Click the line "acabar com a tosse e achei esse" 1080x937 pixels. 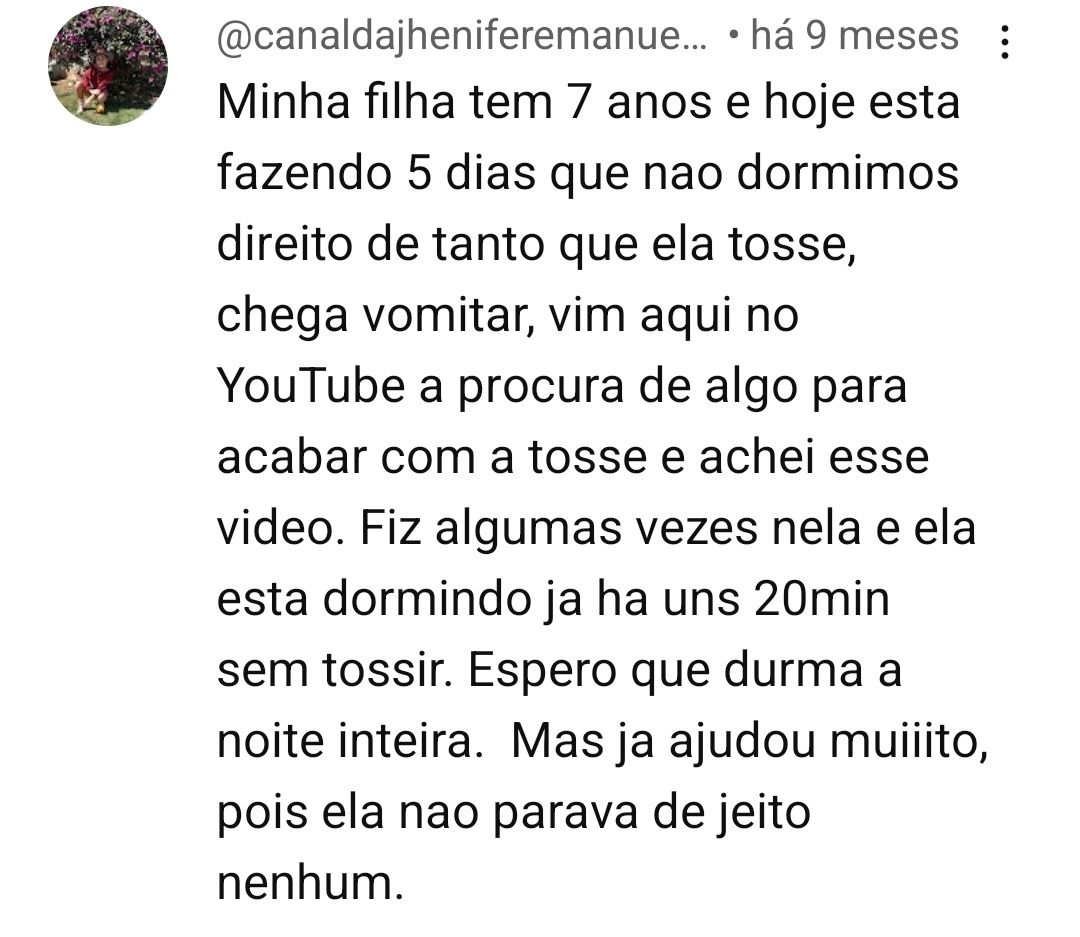tap(572, 457)
